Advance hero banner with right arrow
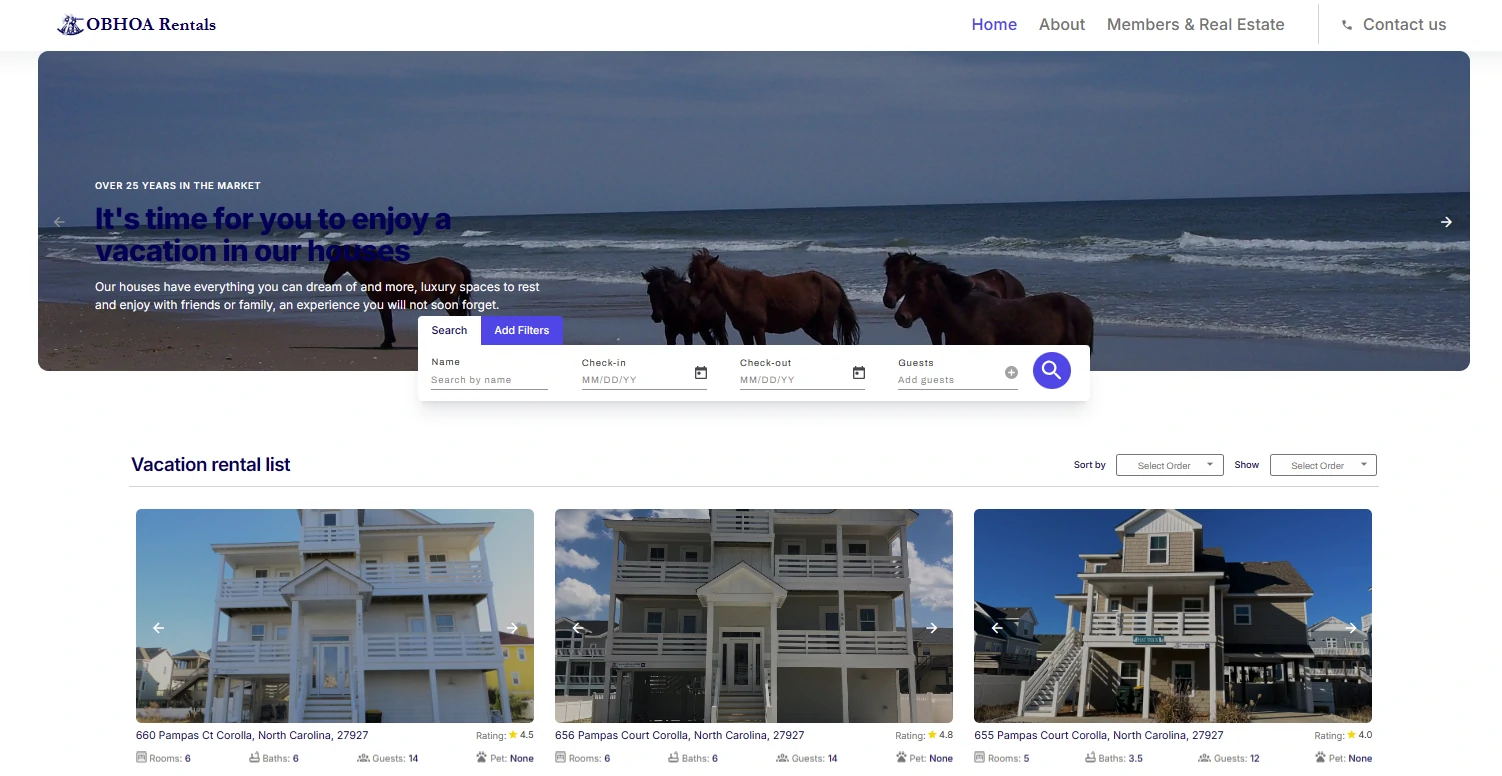This screenshot has width=1502, height=776. point(1446,222)
